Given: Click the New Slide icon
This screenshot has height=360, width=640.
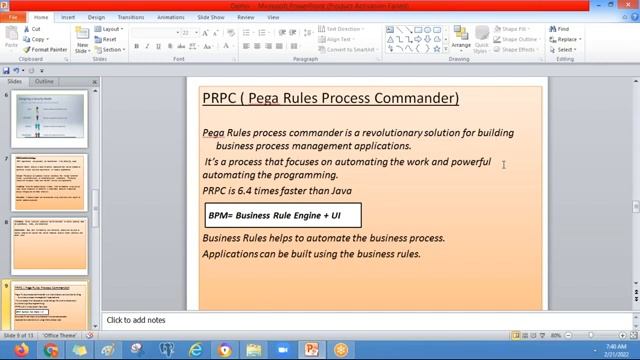Looking at the screenshot, I should pos(82,34).
